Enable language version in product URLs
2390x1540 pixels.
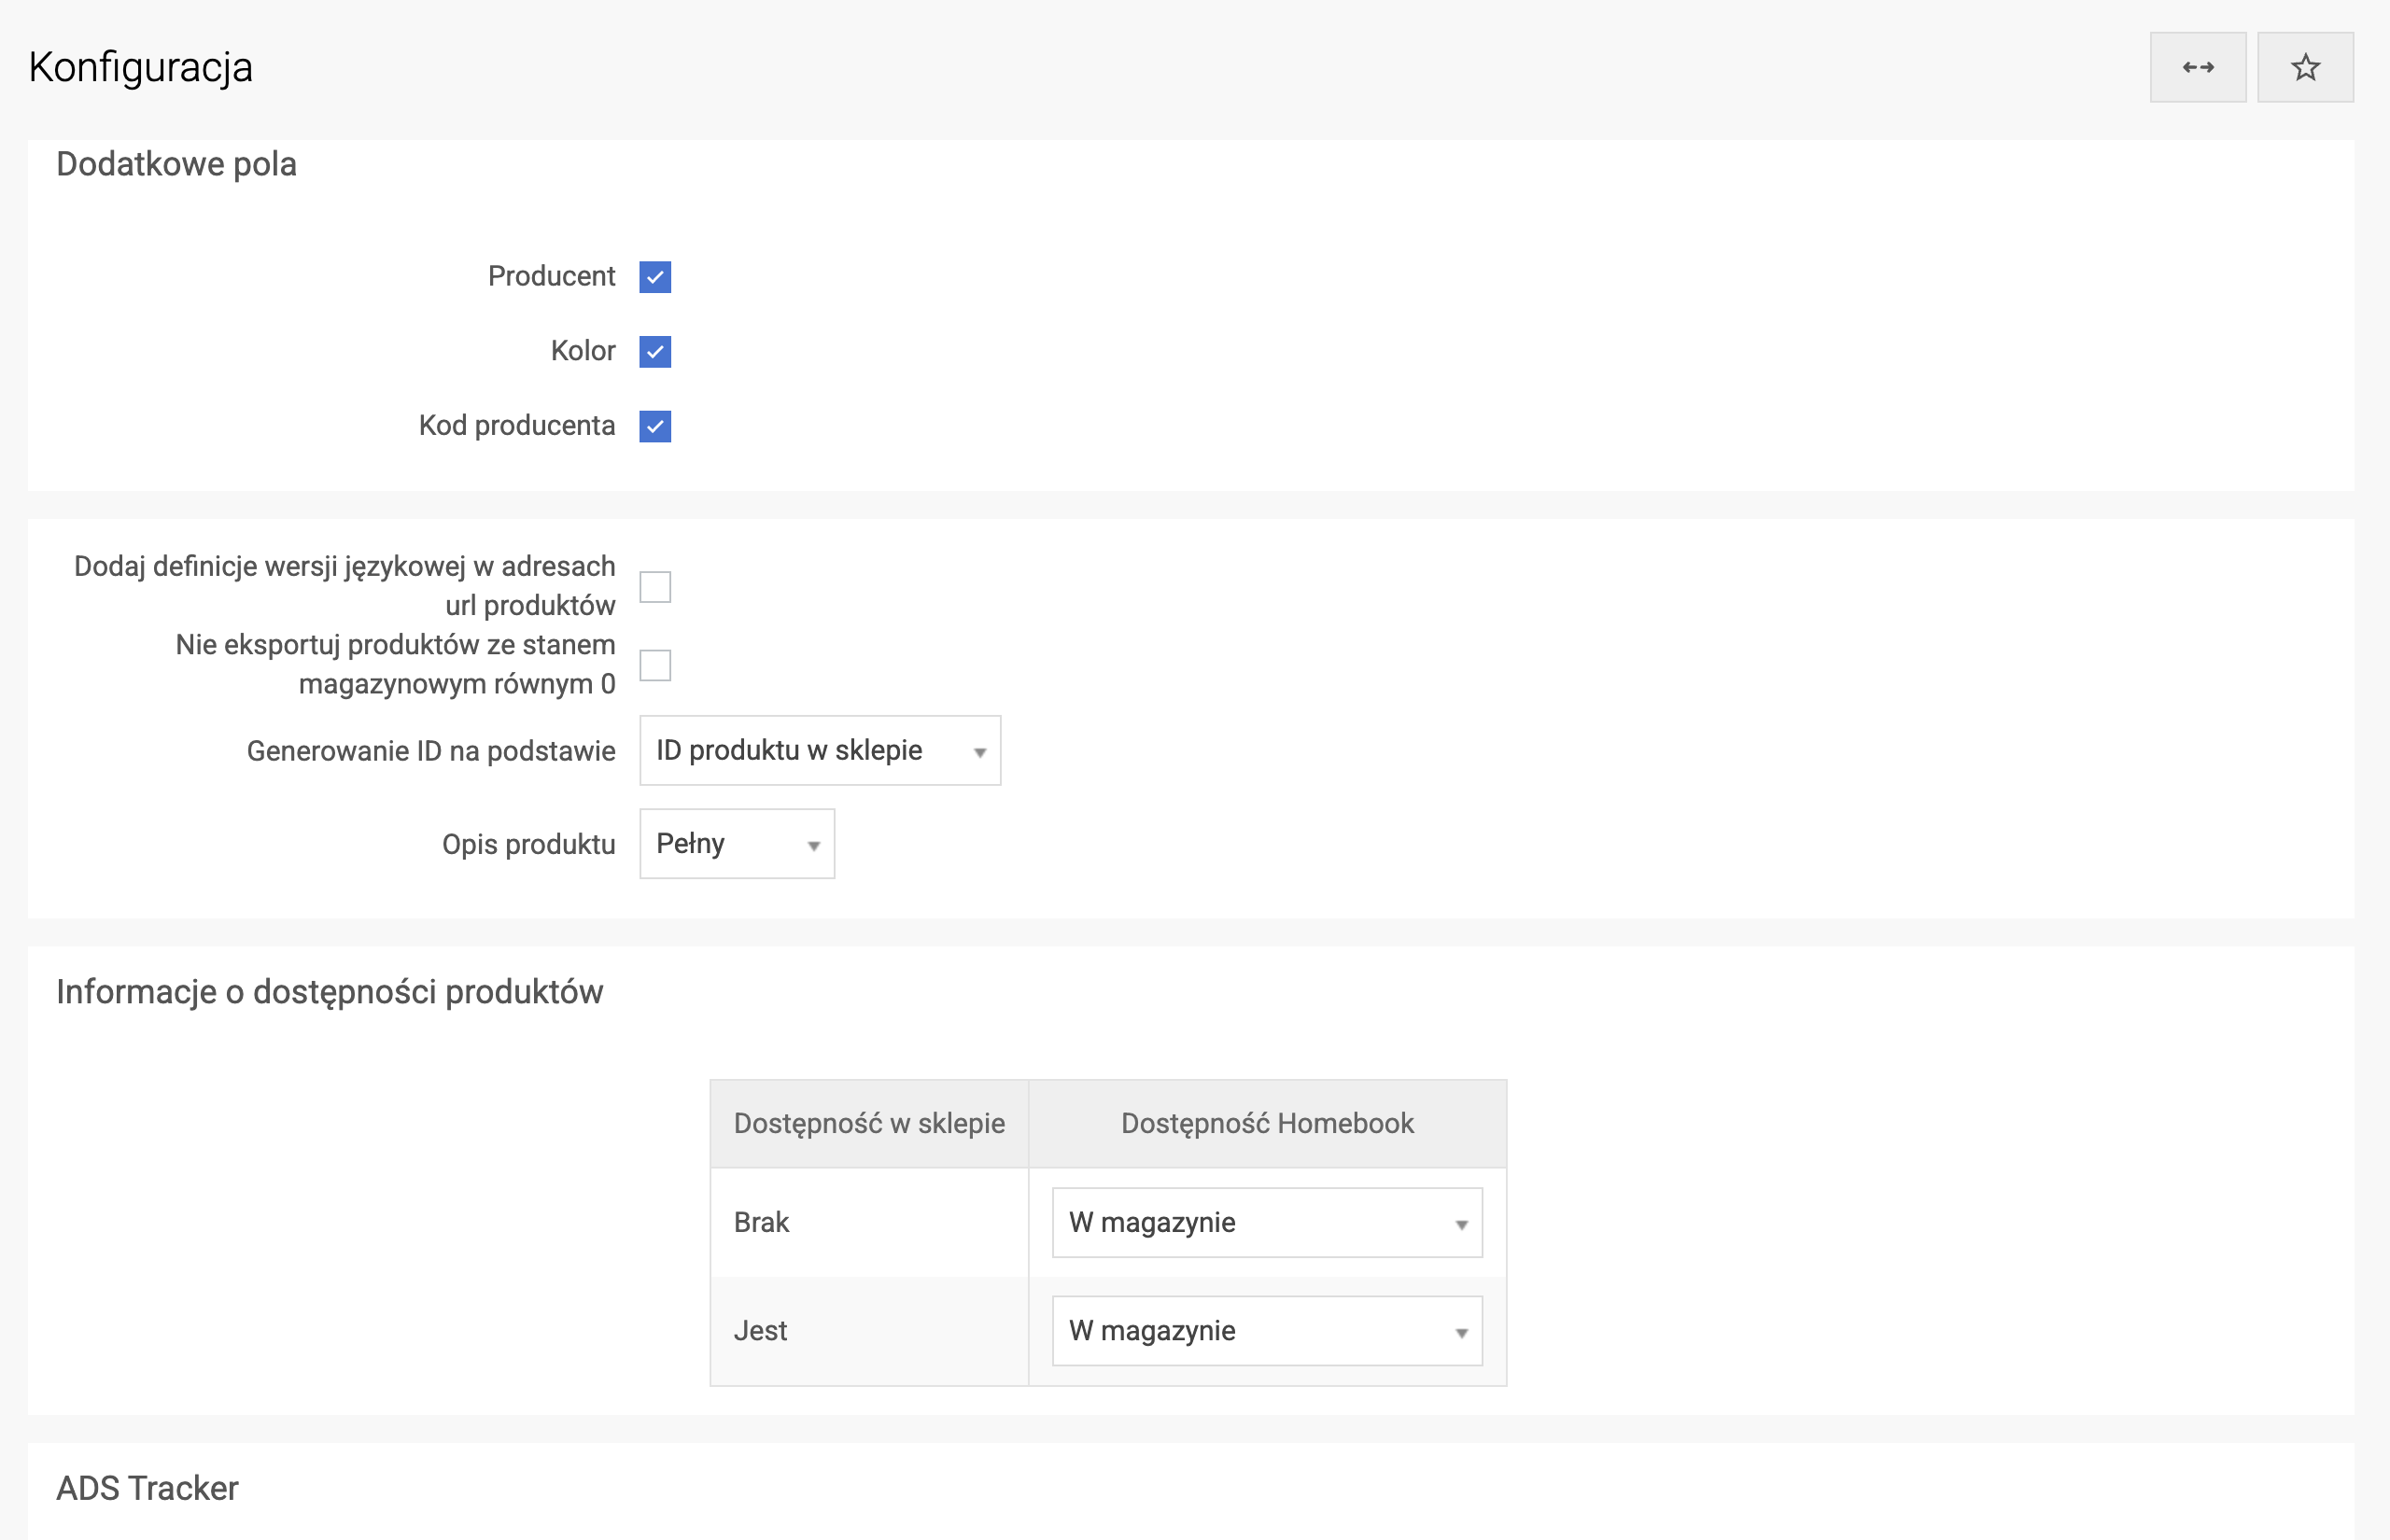click(x=655, y=587)
